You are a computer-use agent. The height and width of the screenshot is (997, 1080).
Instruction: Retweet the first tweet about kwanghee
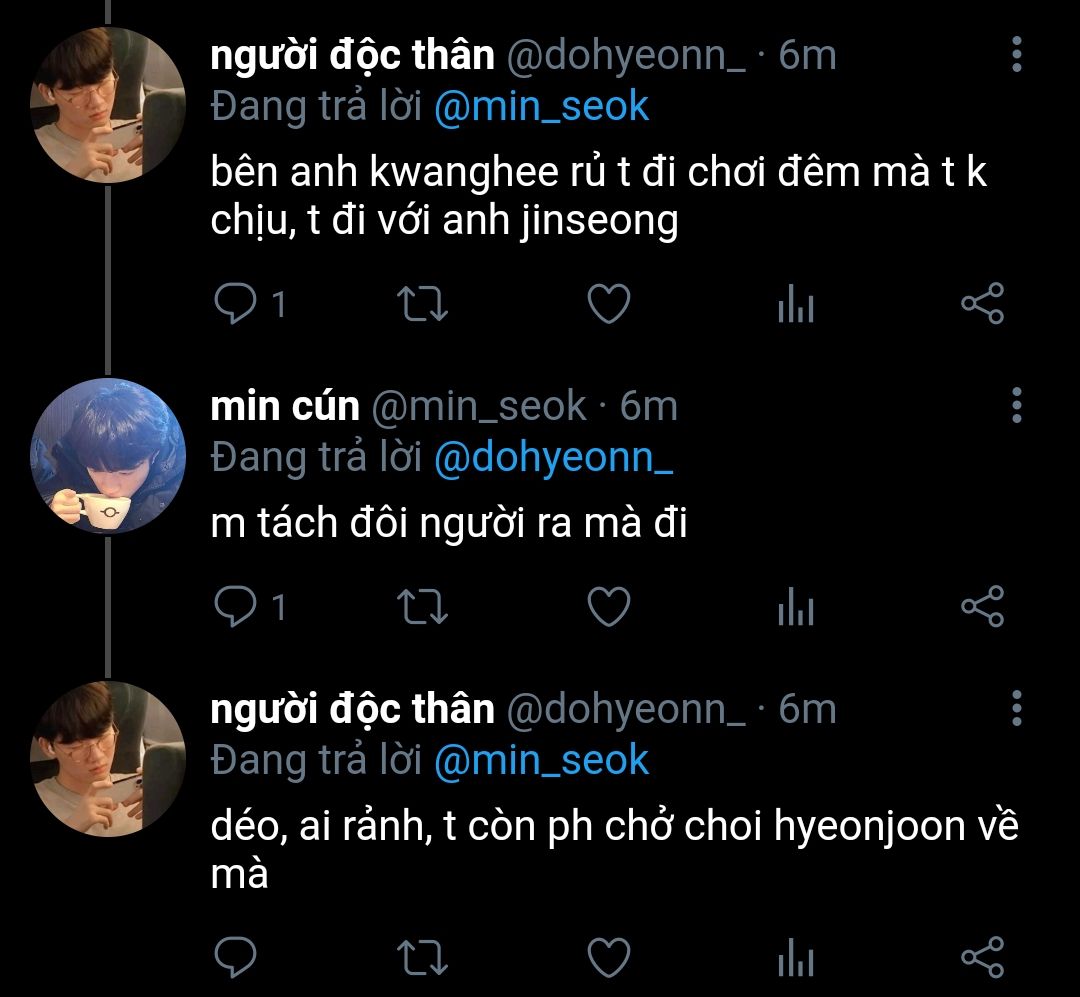[423, 304]
